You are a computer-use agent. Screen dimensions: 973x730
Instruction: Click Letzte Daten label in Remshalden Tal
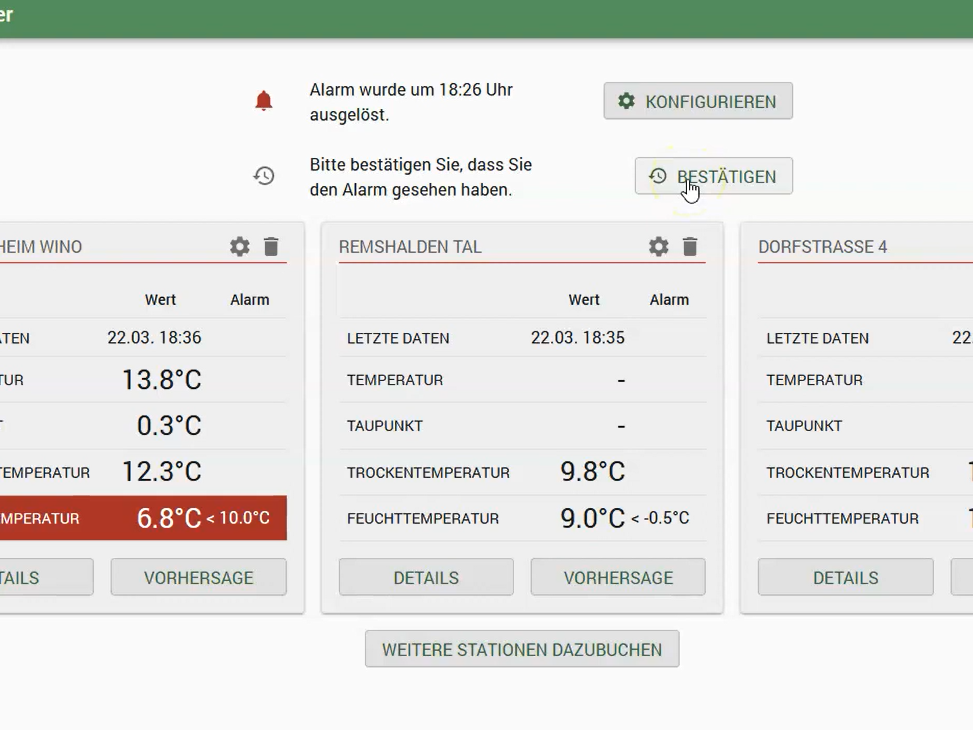pyautogui.click(x=398, y=338)
